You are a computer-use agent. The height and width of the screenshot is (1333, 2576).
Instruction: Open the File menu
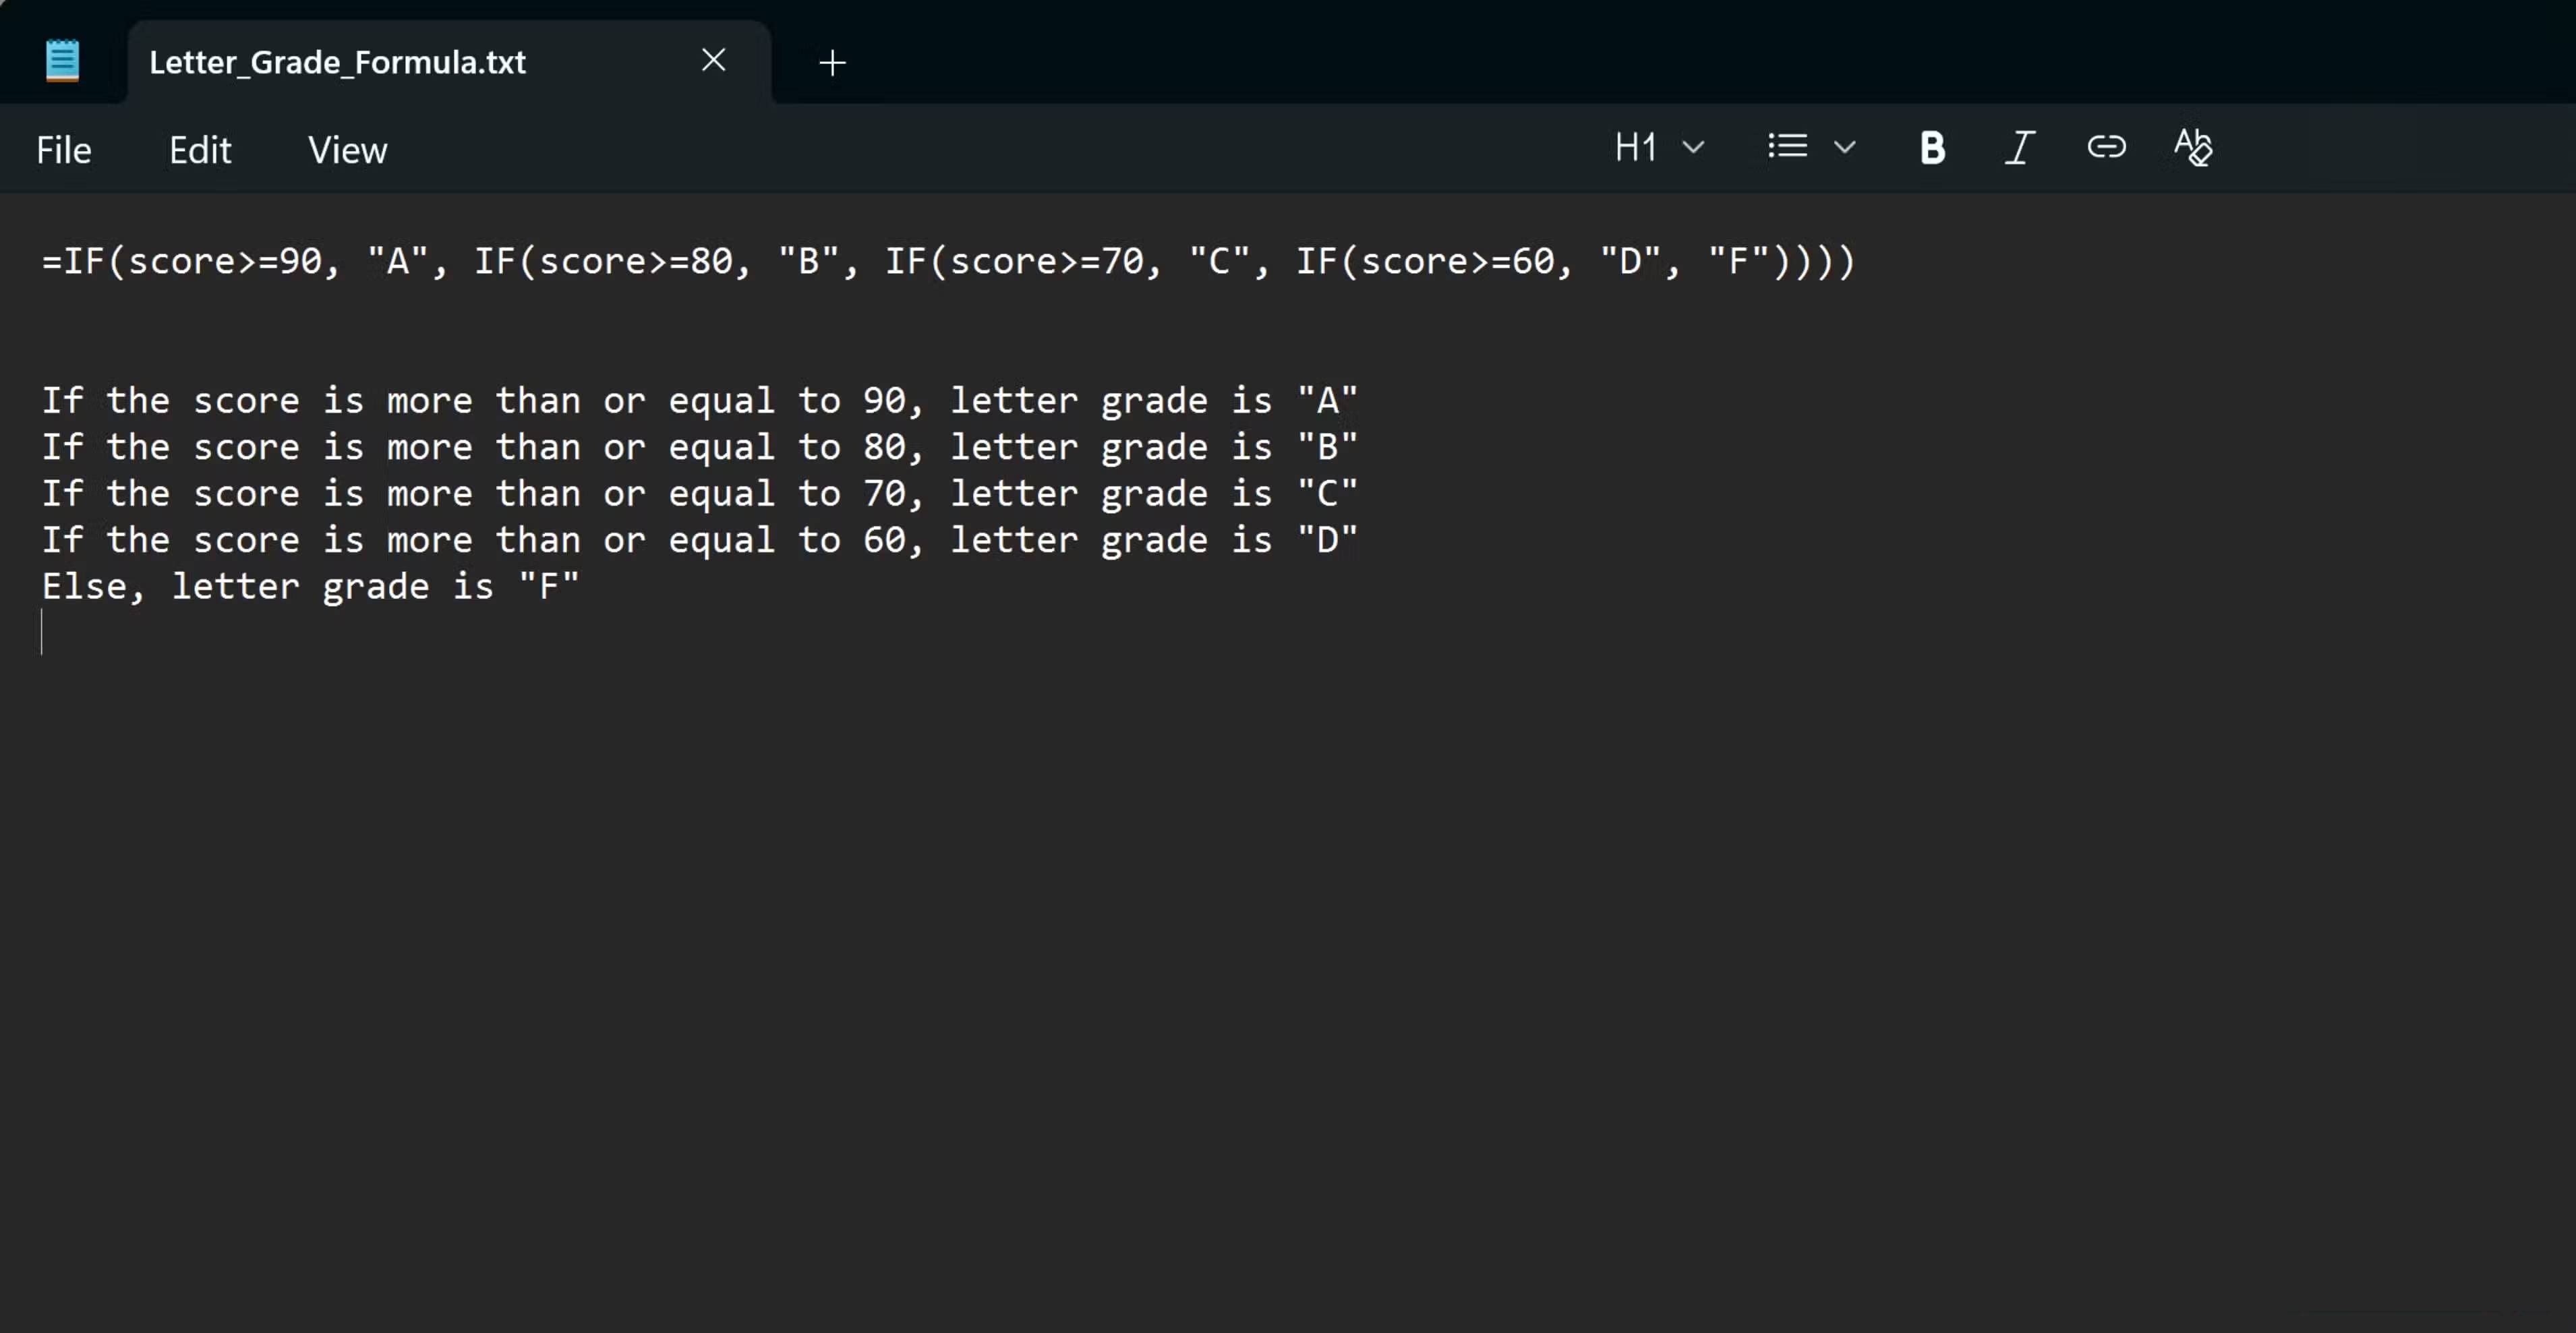click(64, 150)
